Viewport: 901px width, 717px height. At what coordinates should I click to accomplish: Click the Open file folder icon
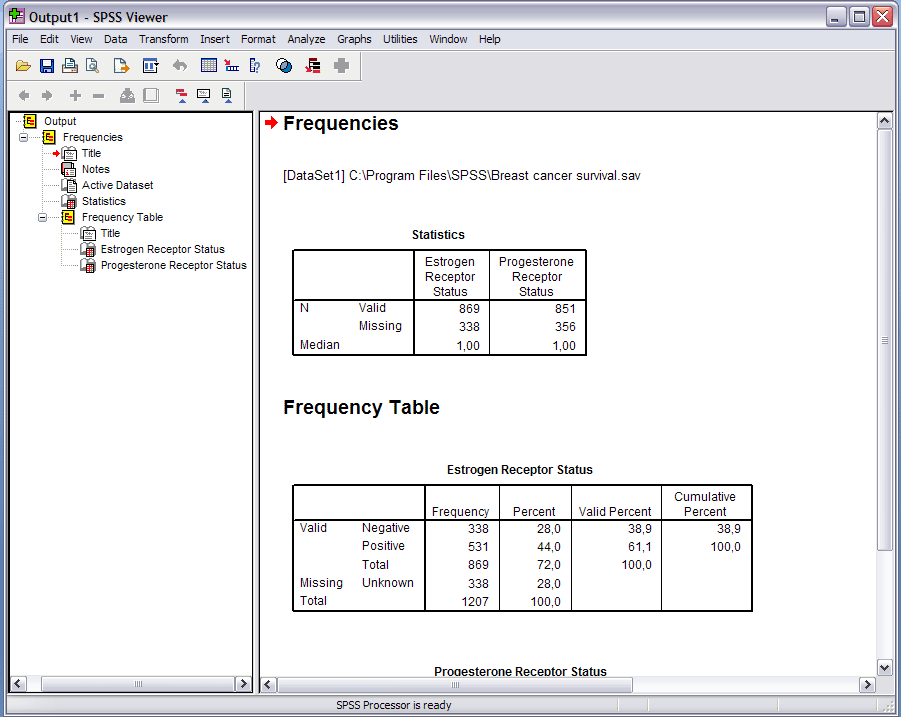(x=23, y=66)
